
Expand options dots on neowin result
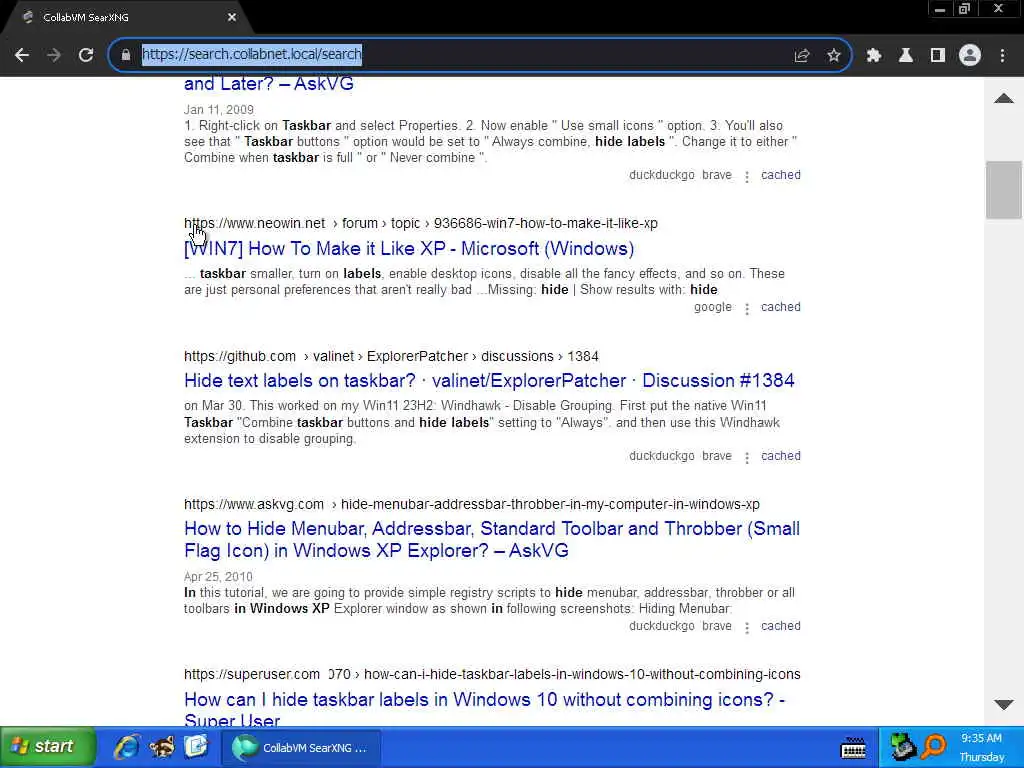[746, 308]
